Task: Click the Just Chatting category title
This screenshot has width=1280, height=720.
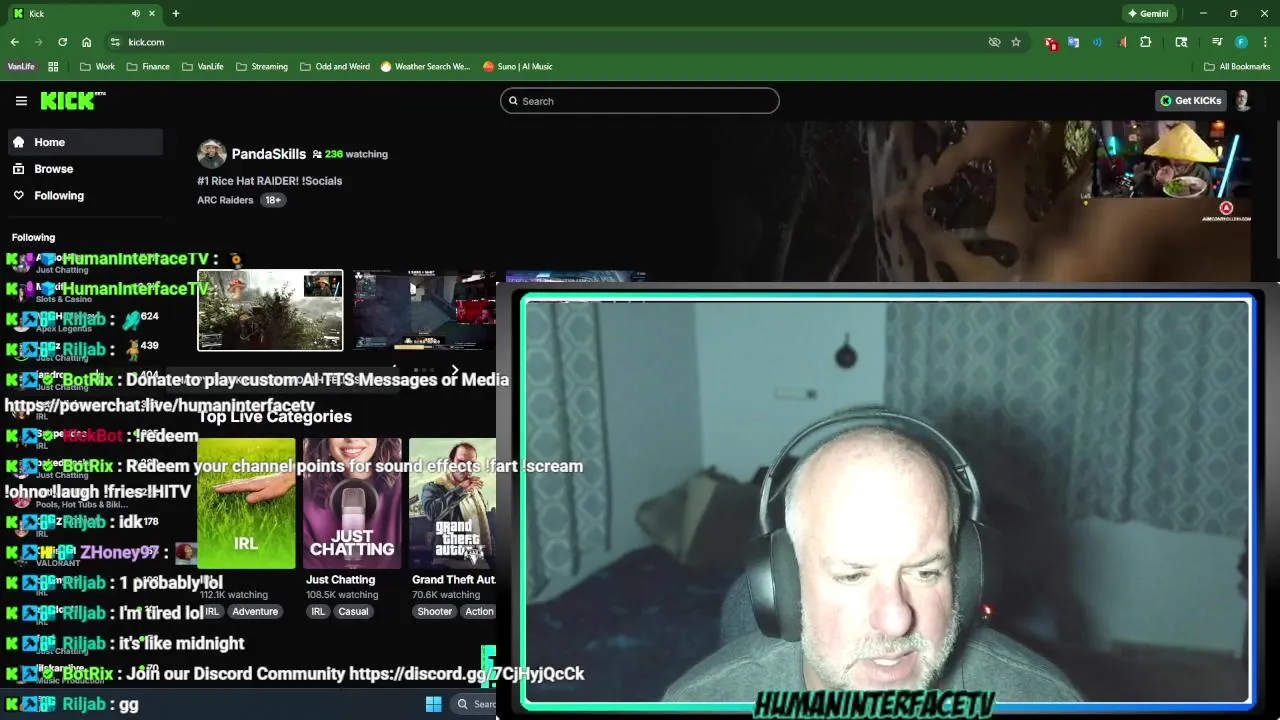Action: 341,580
